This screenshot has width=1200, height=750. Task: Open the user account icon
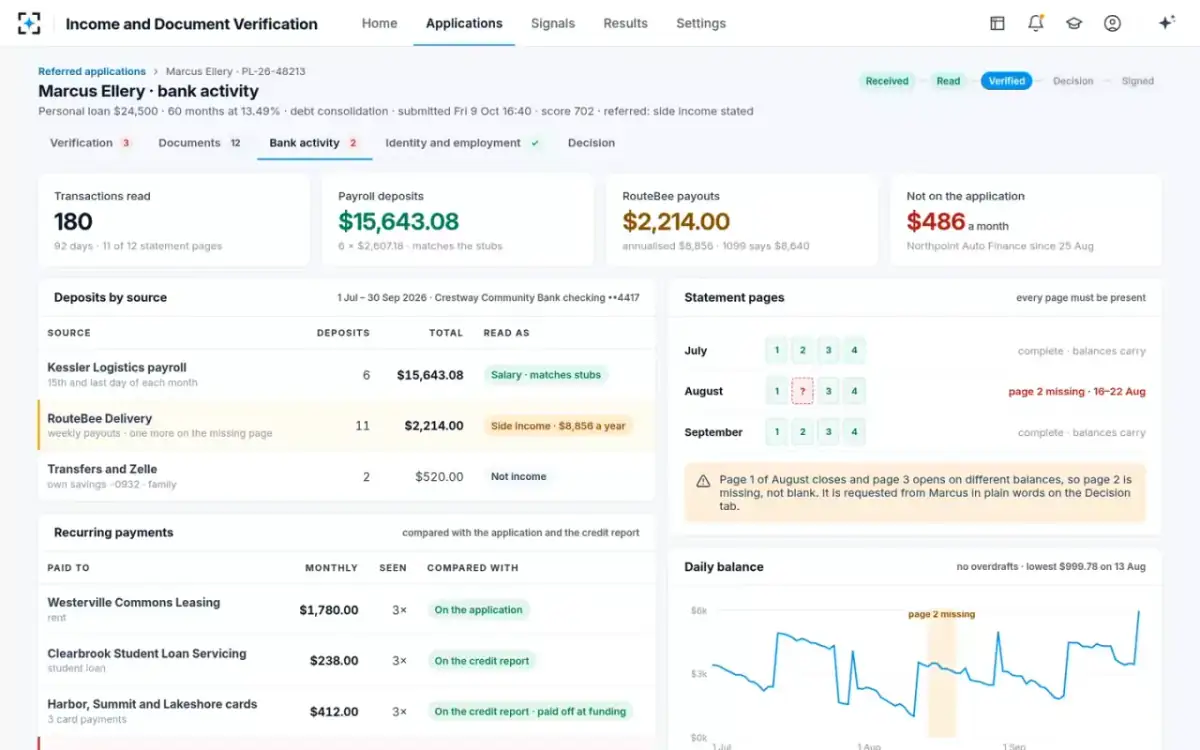click(1112, 23)
